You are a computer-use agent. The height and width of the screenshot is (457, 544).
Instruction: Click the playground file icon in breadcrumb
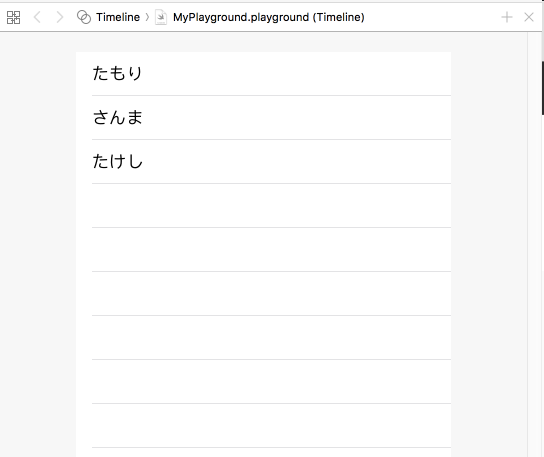161,17
